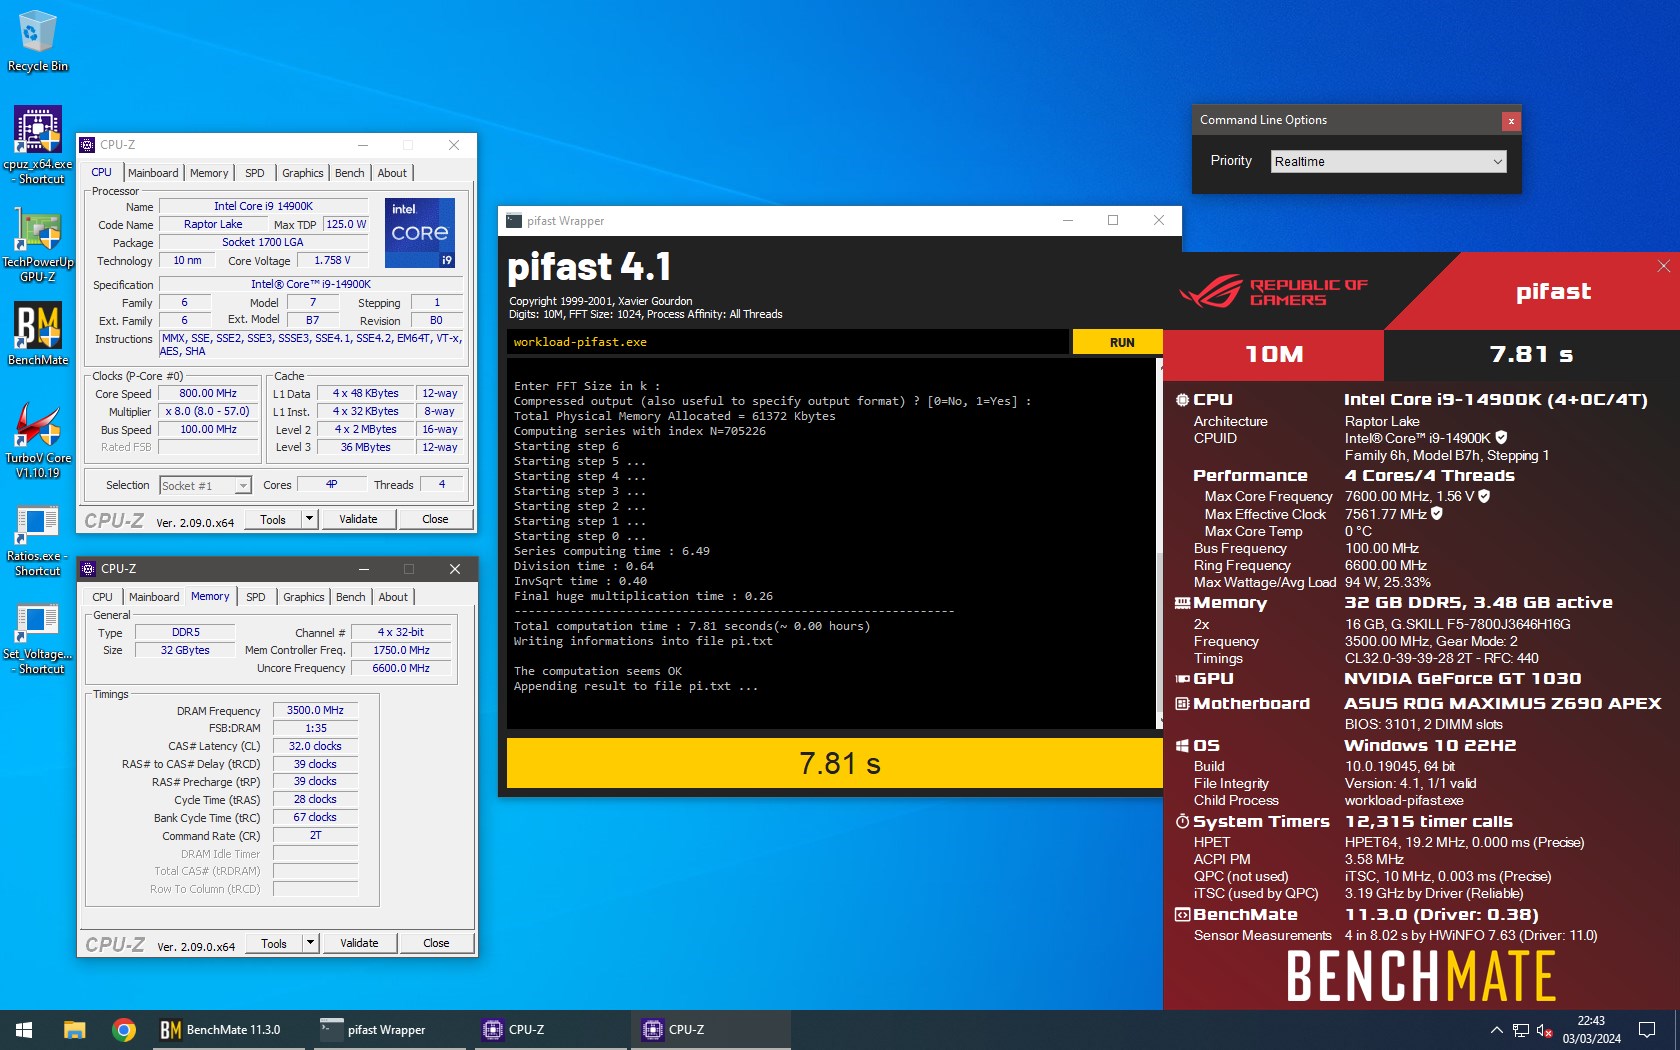Click the BENCHMATE logo at panel bottom

pos(1421,976)
